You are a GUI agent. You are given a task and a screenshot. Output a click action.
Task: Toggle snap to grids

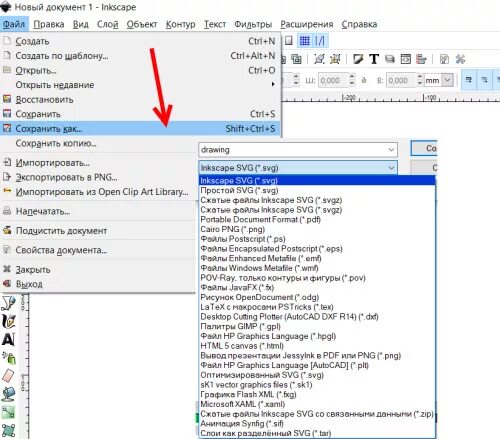click(x=304, y=41)
